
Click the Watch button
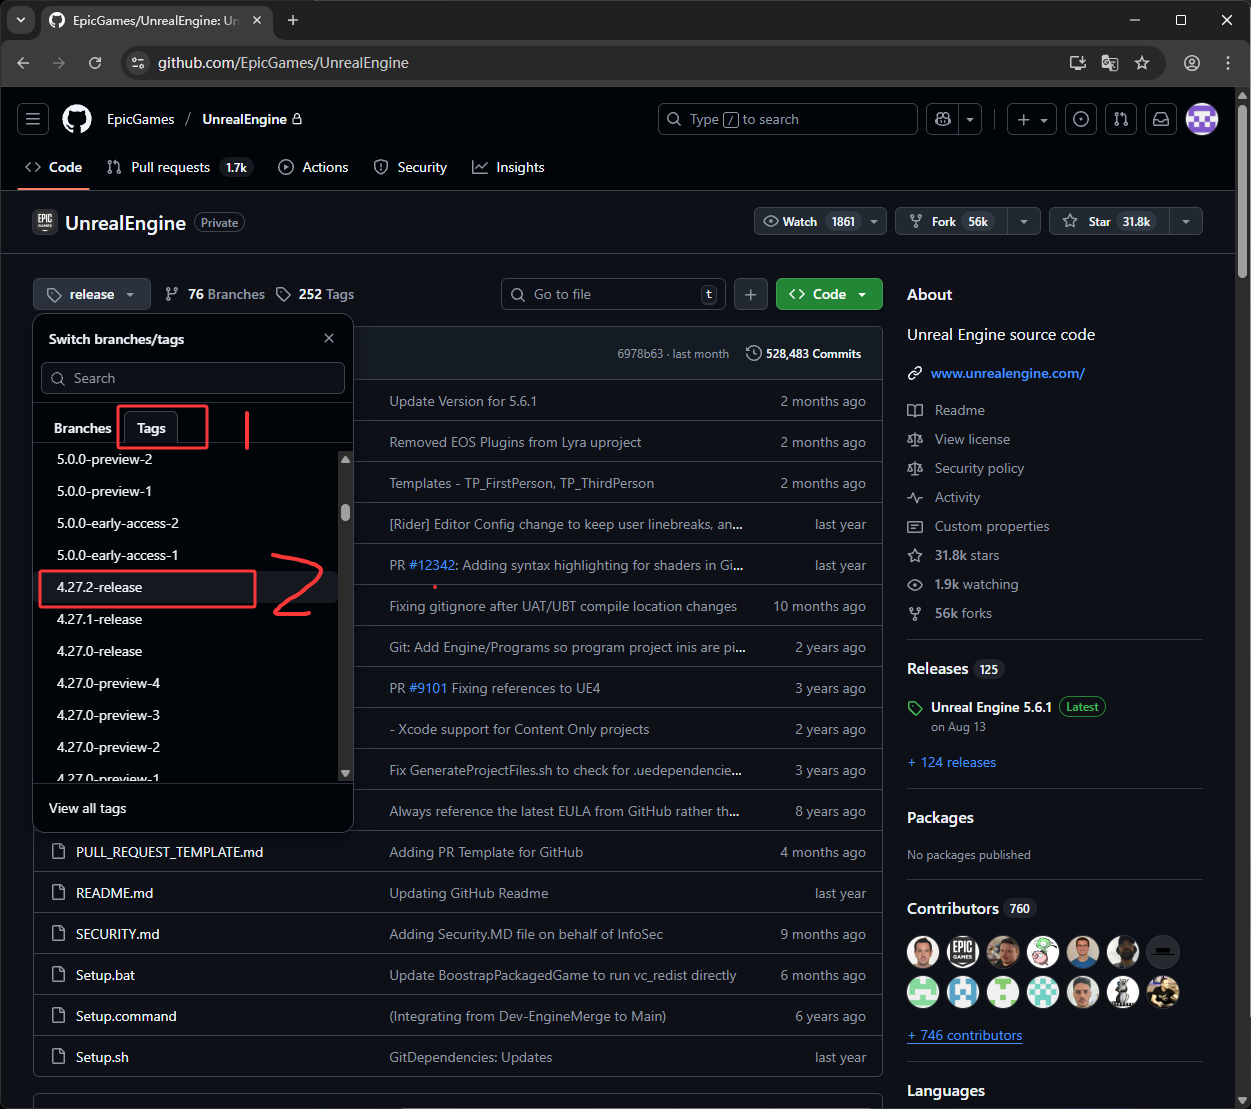[809, 221]
